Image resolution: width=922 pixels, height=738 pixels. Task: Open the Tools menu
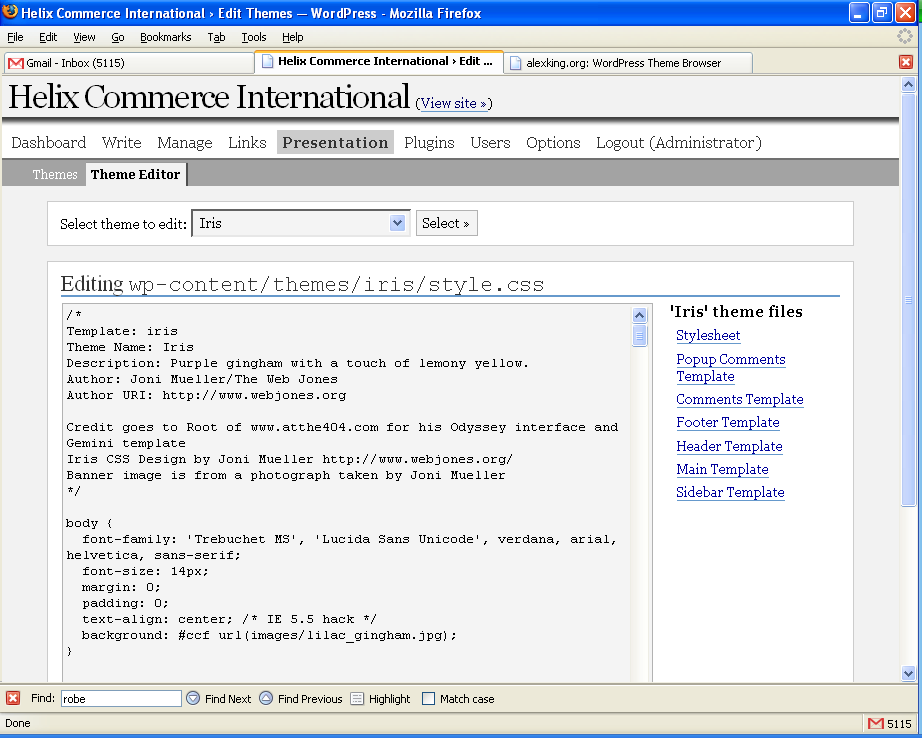(254, 37)
